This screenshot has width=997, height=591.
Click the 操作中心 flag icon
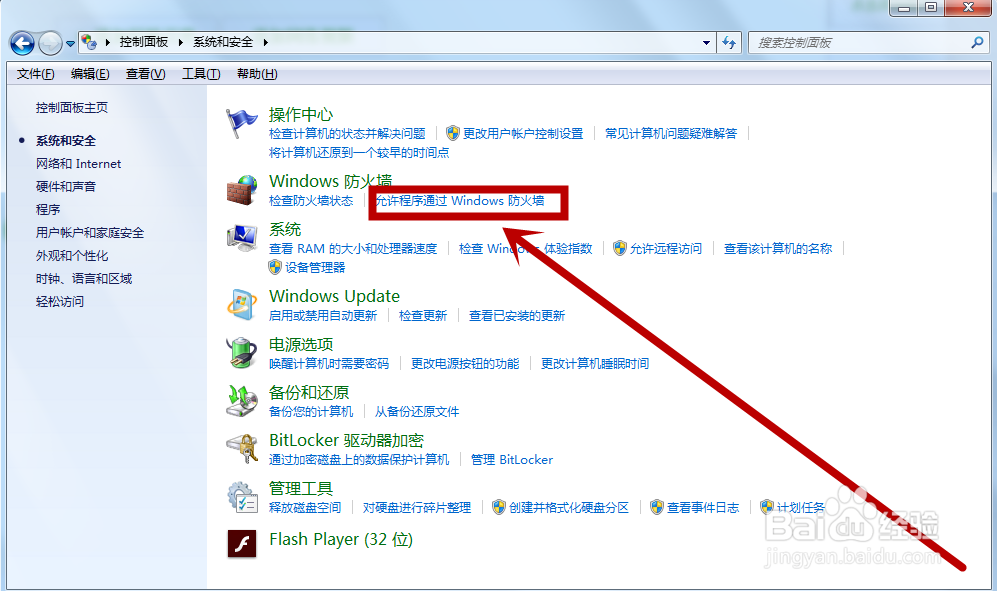pyautogui.click(x=242, y=123)
